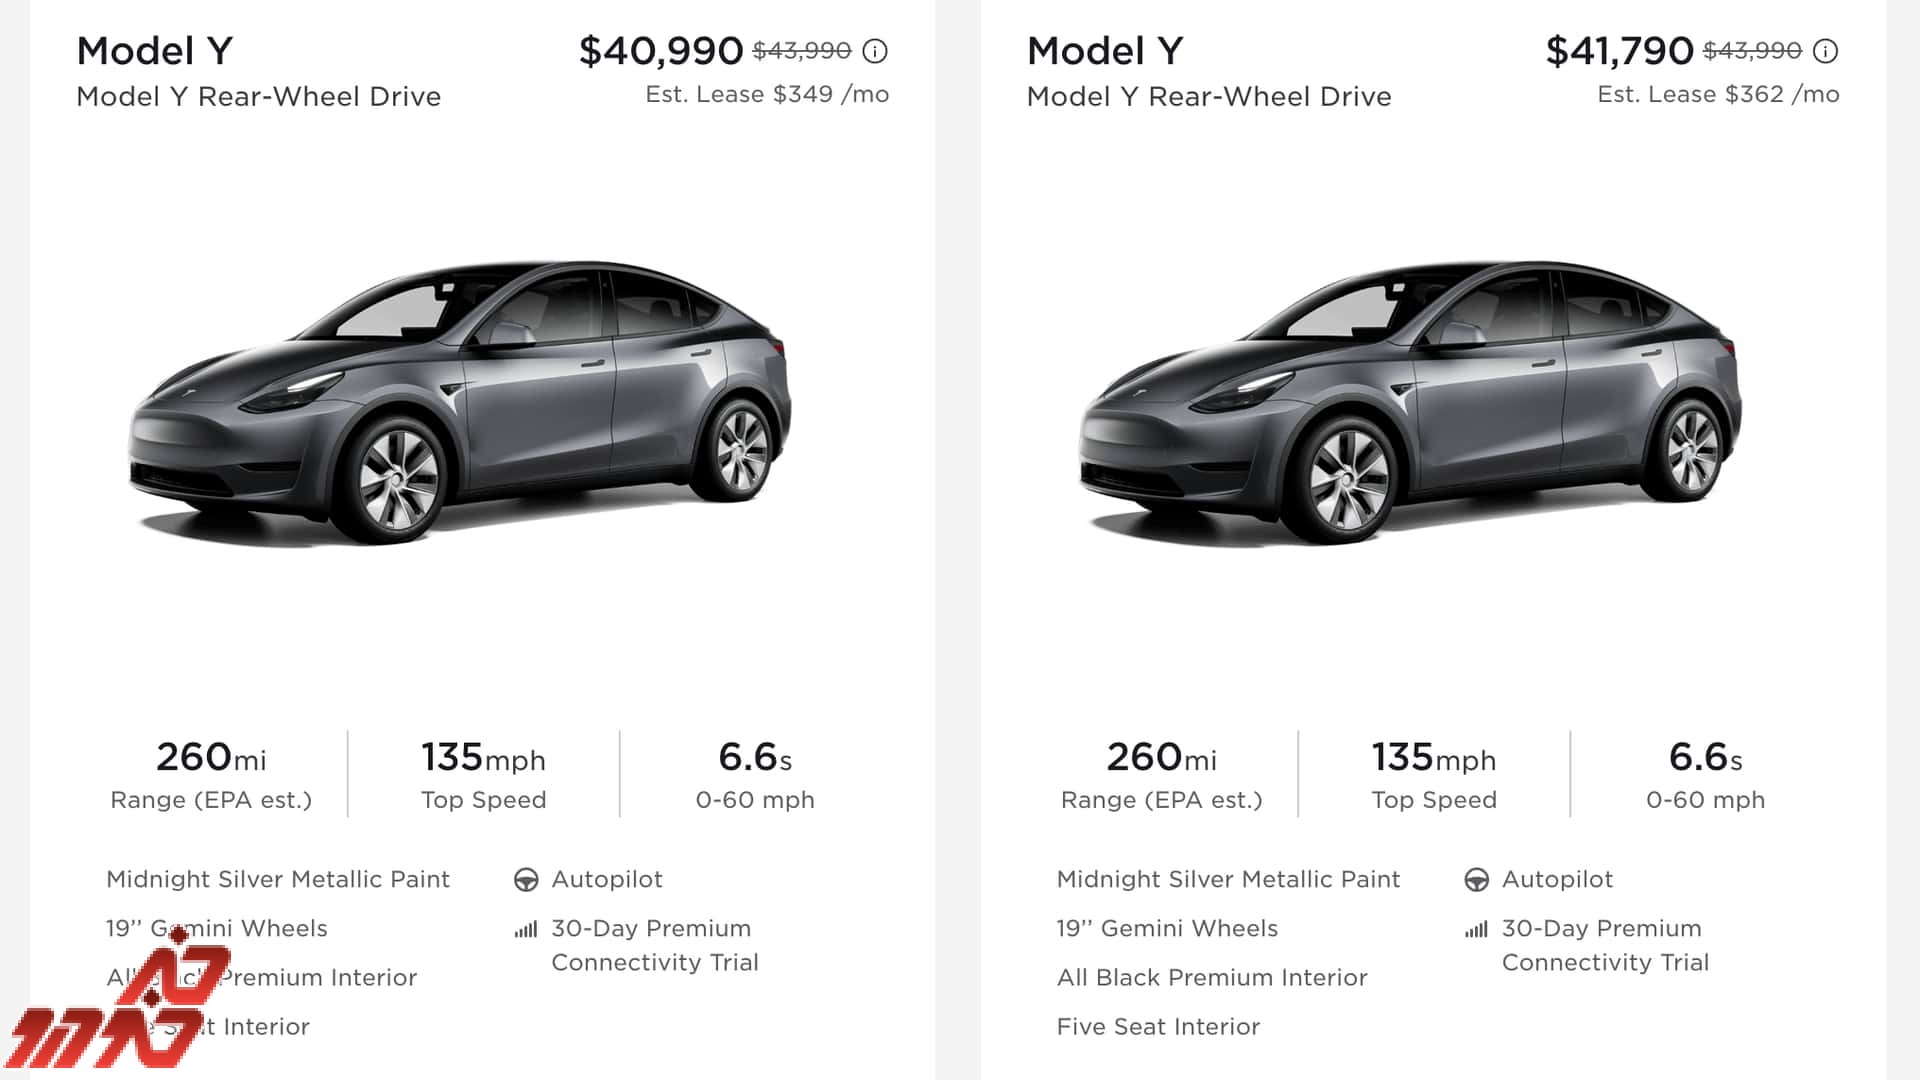Click info icon beside $41,790 price
Screen dimensions: 1920x1080
[1825, 51]
